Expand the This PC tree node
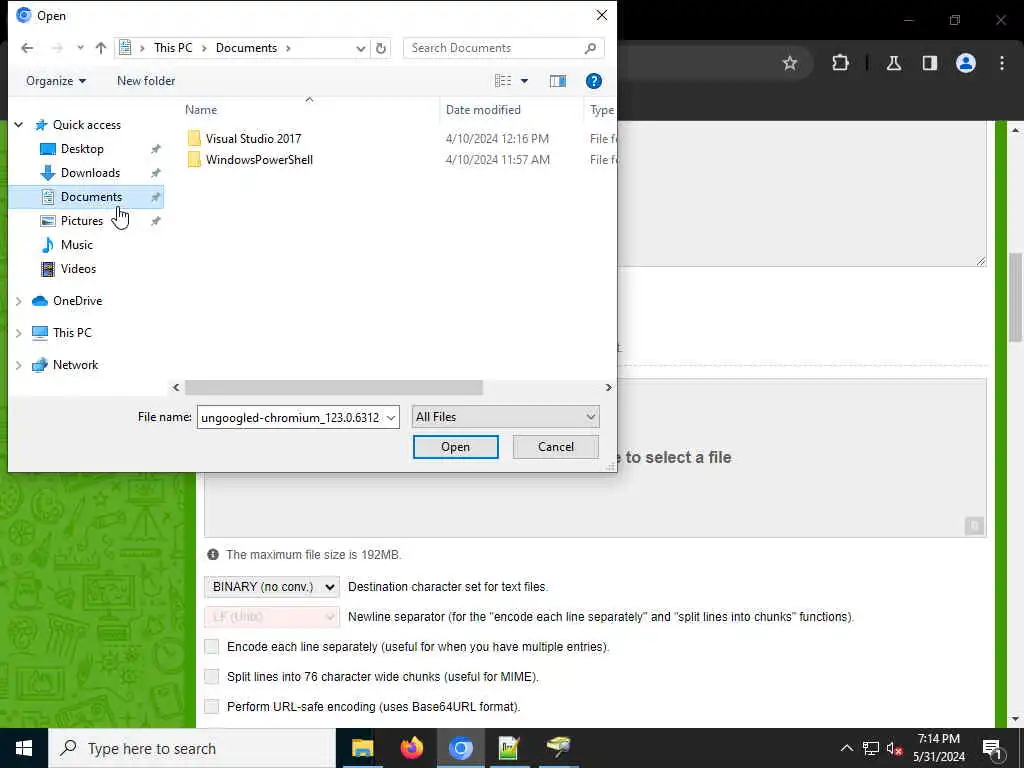 click(x=19, y=333)
